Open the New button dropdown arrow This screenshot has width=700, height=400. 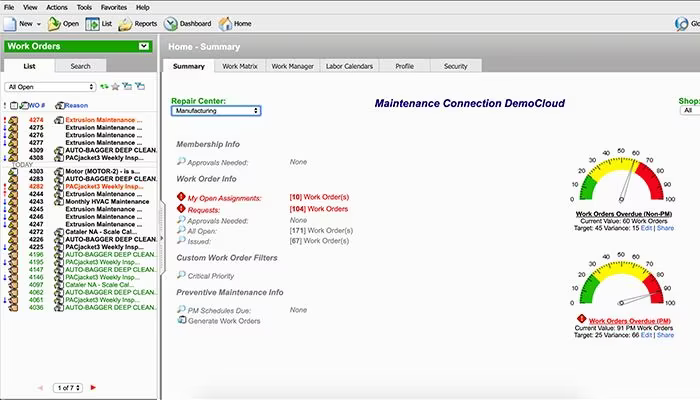point(39,24)
